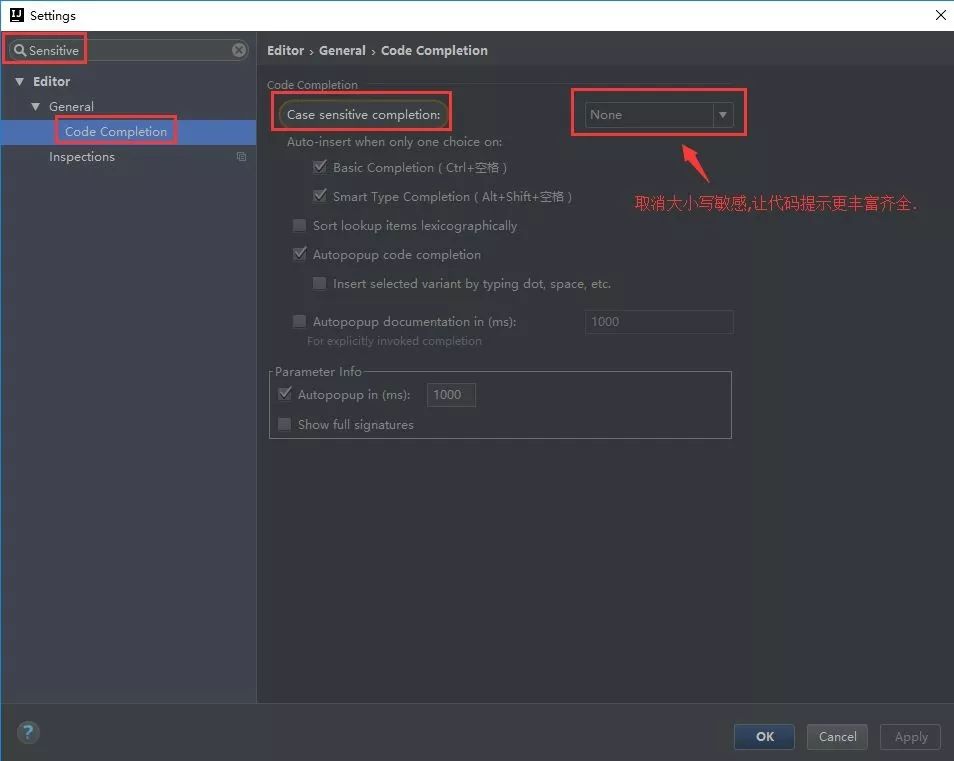Apply settings with the OK button
Screen dimensions: 954x761
pyautogui.click(x=763, y=736)
